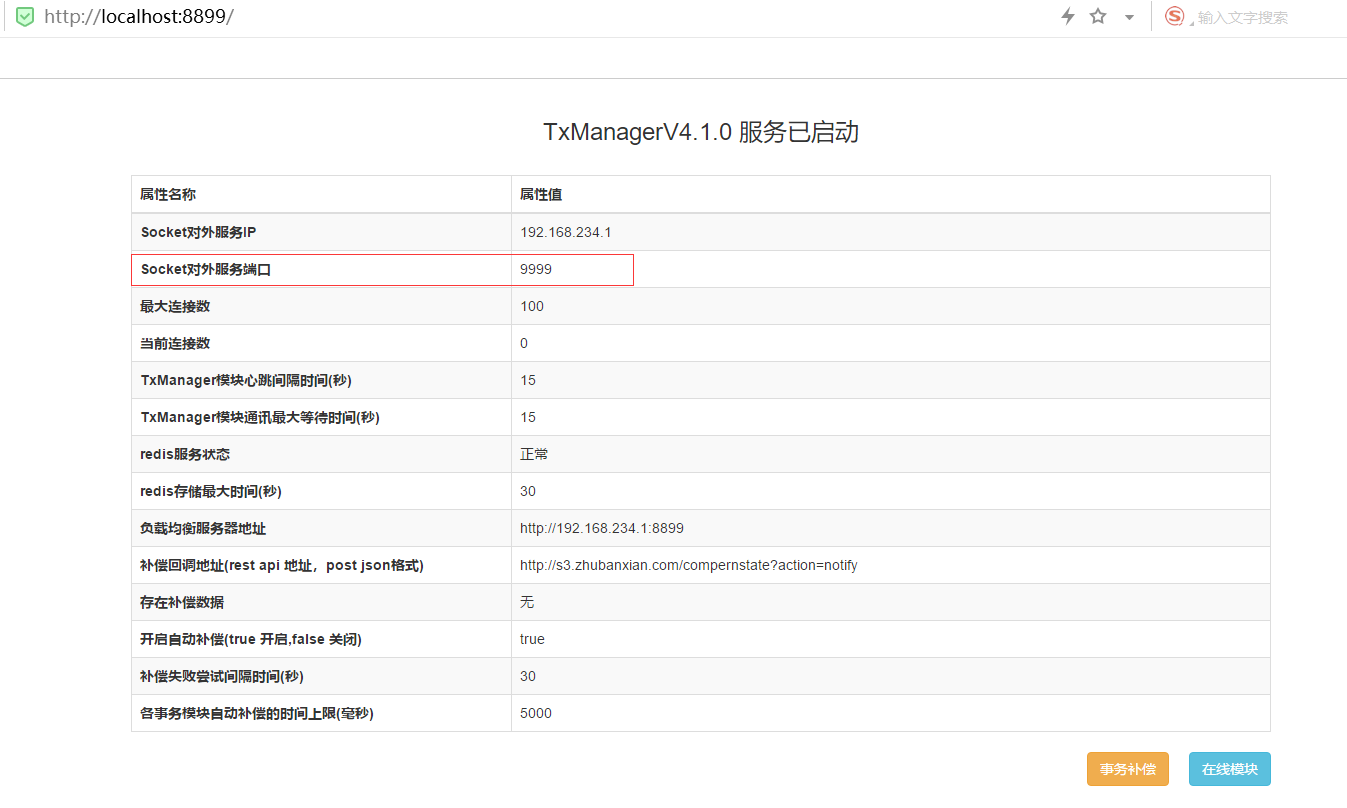The width and height of the screenshot is (1347, 808).
Task: Select the redis服务状态 label
Action: (185, 454)
